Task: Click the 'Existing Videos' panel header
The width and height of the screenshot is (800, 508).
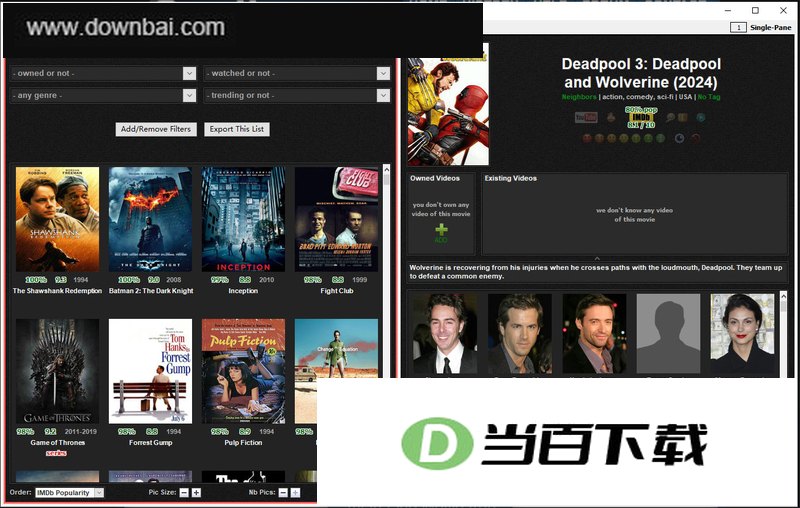Action: tap(511, 178)
